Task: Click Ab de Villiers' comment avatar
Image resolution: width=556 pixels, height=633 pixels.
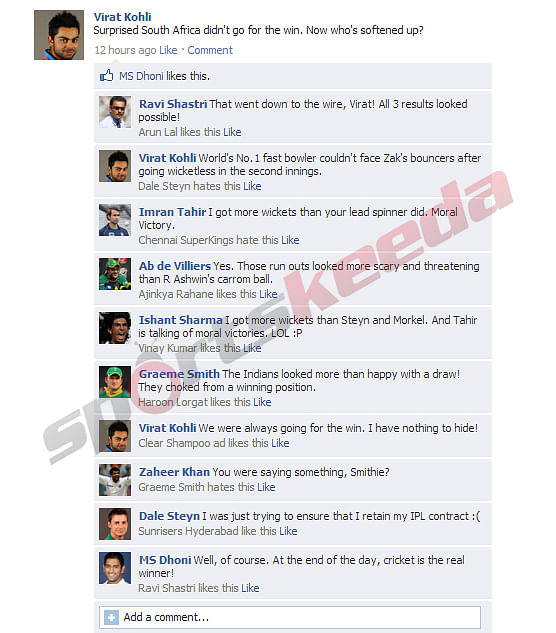Action: (x=115, y=274)
